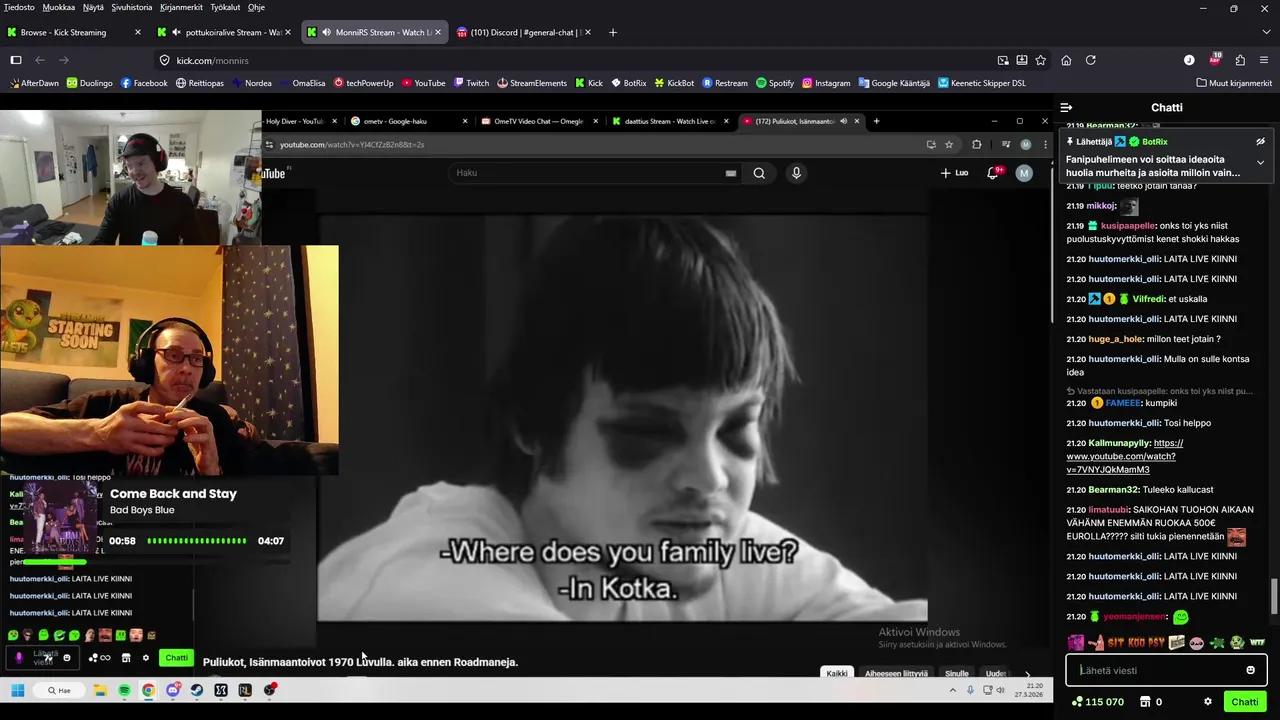The image size is (1280, 720).
Task: Open chat settings gear icon
Action: [x=1208, y=702]
